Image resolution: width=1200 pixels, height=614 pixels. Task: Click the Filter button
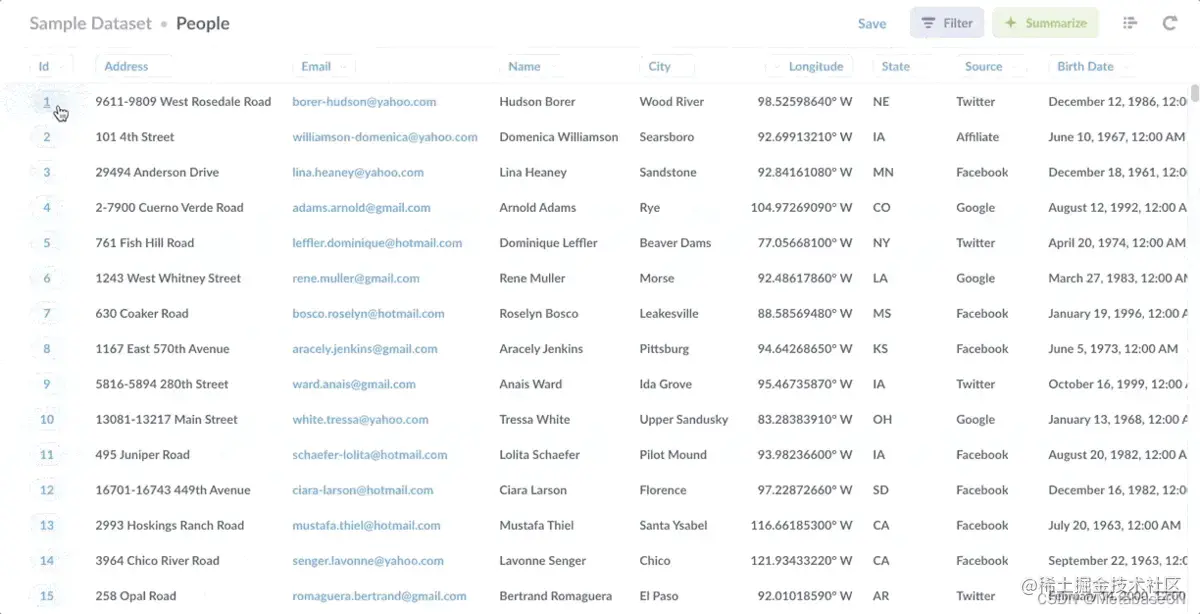[947, 23]
